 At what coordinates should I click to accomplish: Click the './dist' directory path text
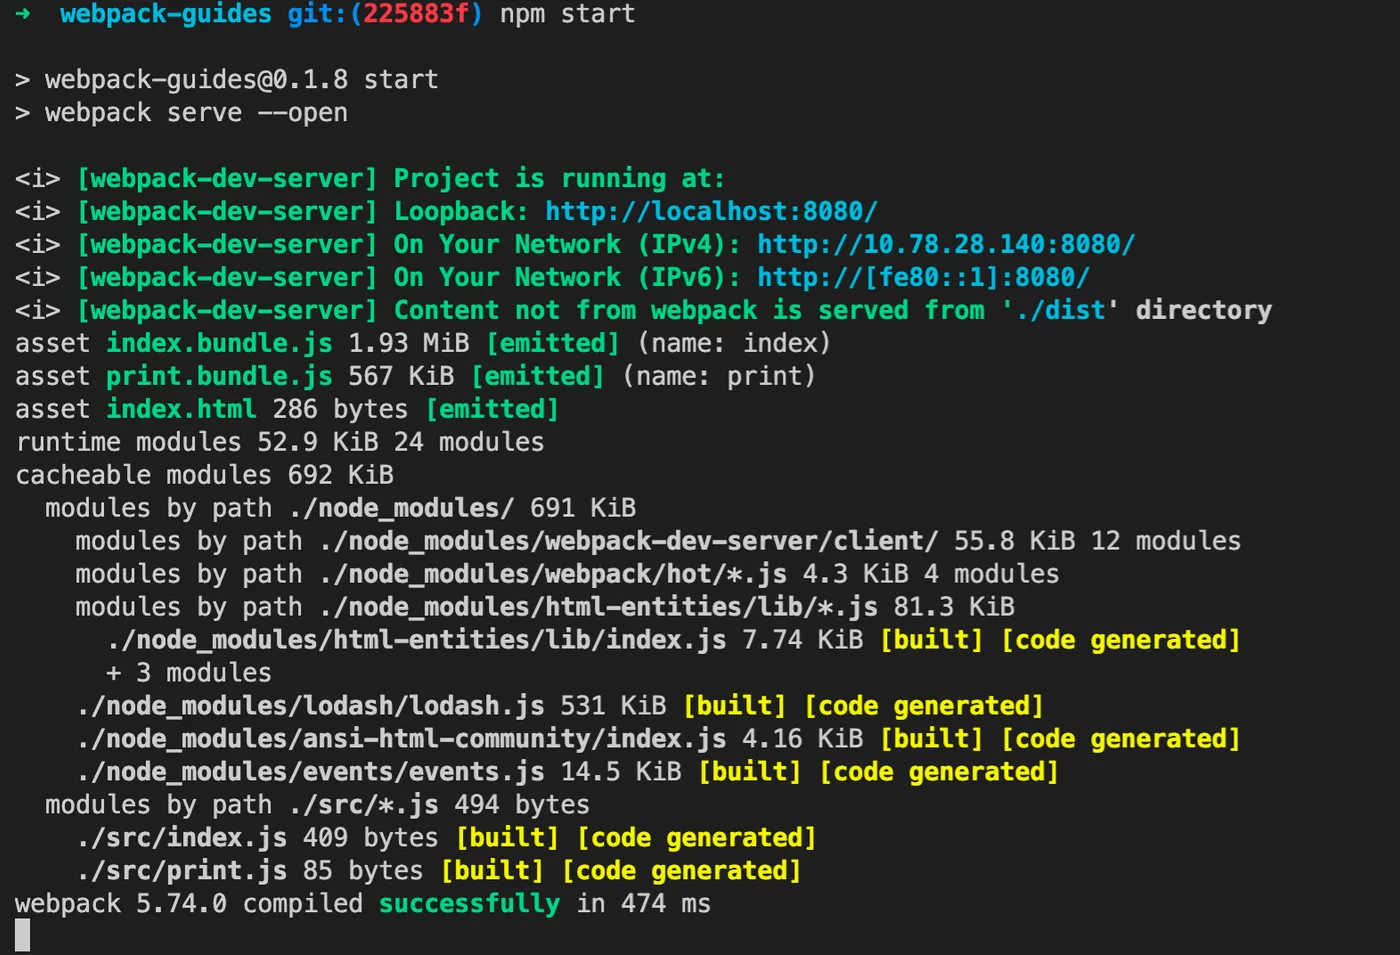1060,310
